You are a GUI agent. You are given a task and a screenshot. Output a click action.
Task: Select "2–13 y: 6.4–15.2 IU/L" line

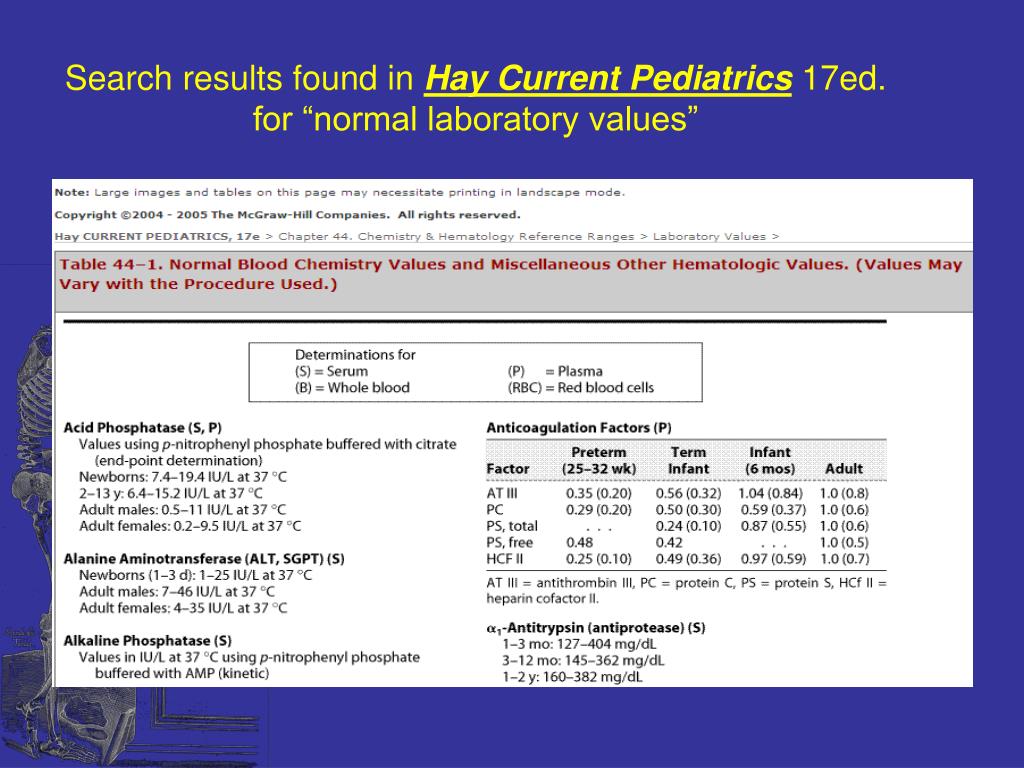[x=171, y=493]
